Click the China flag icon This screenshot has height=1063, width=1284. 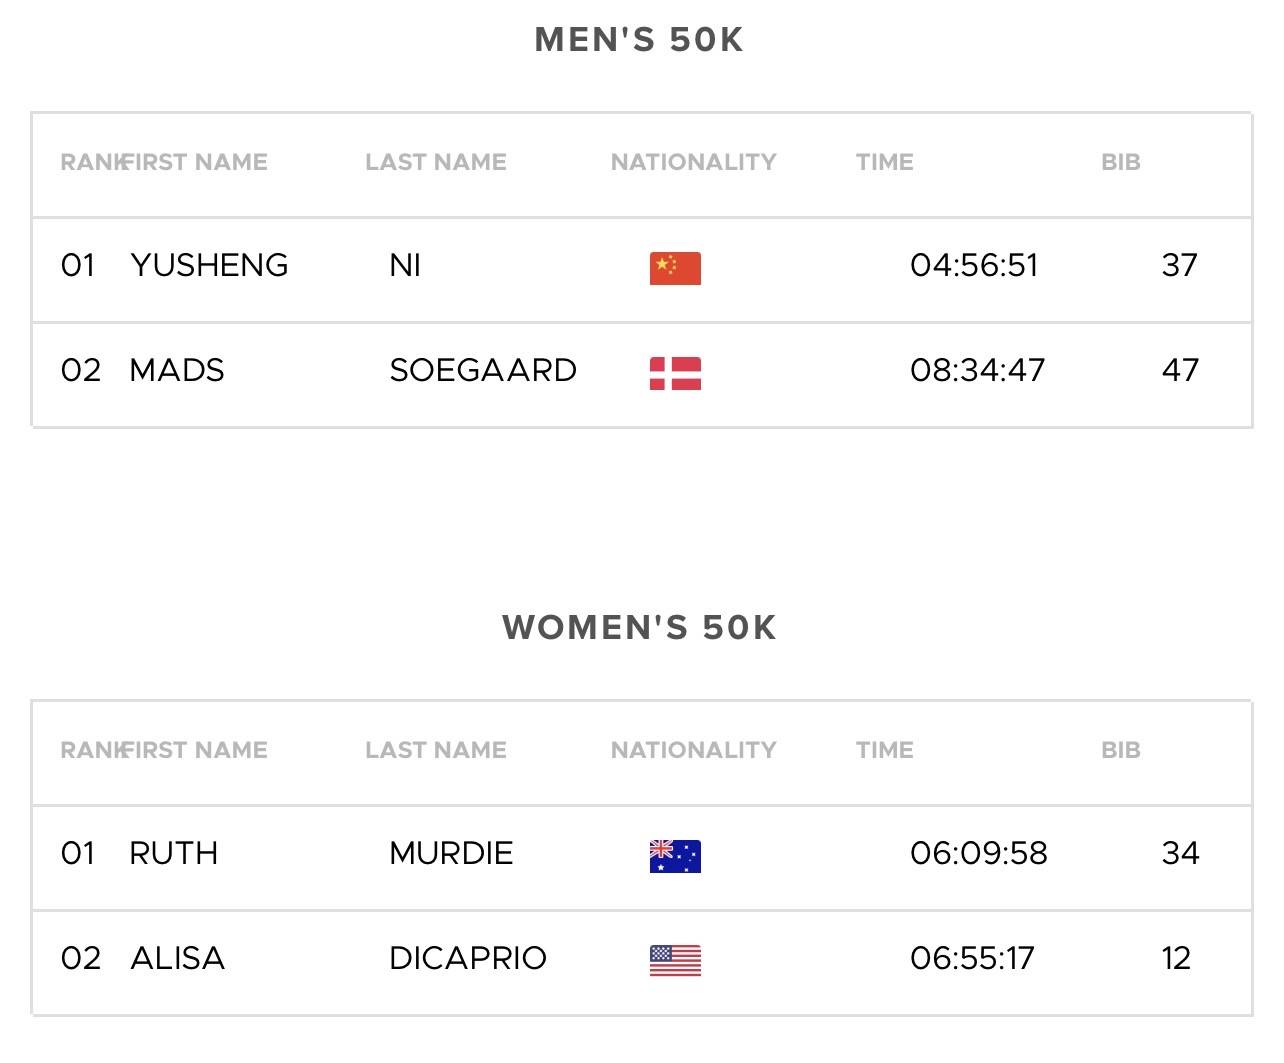click(675, 268)
